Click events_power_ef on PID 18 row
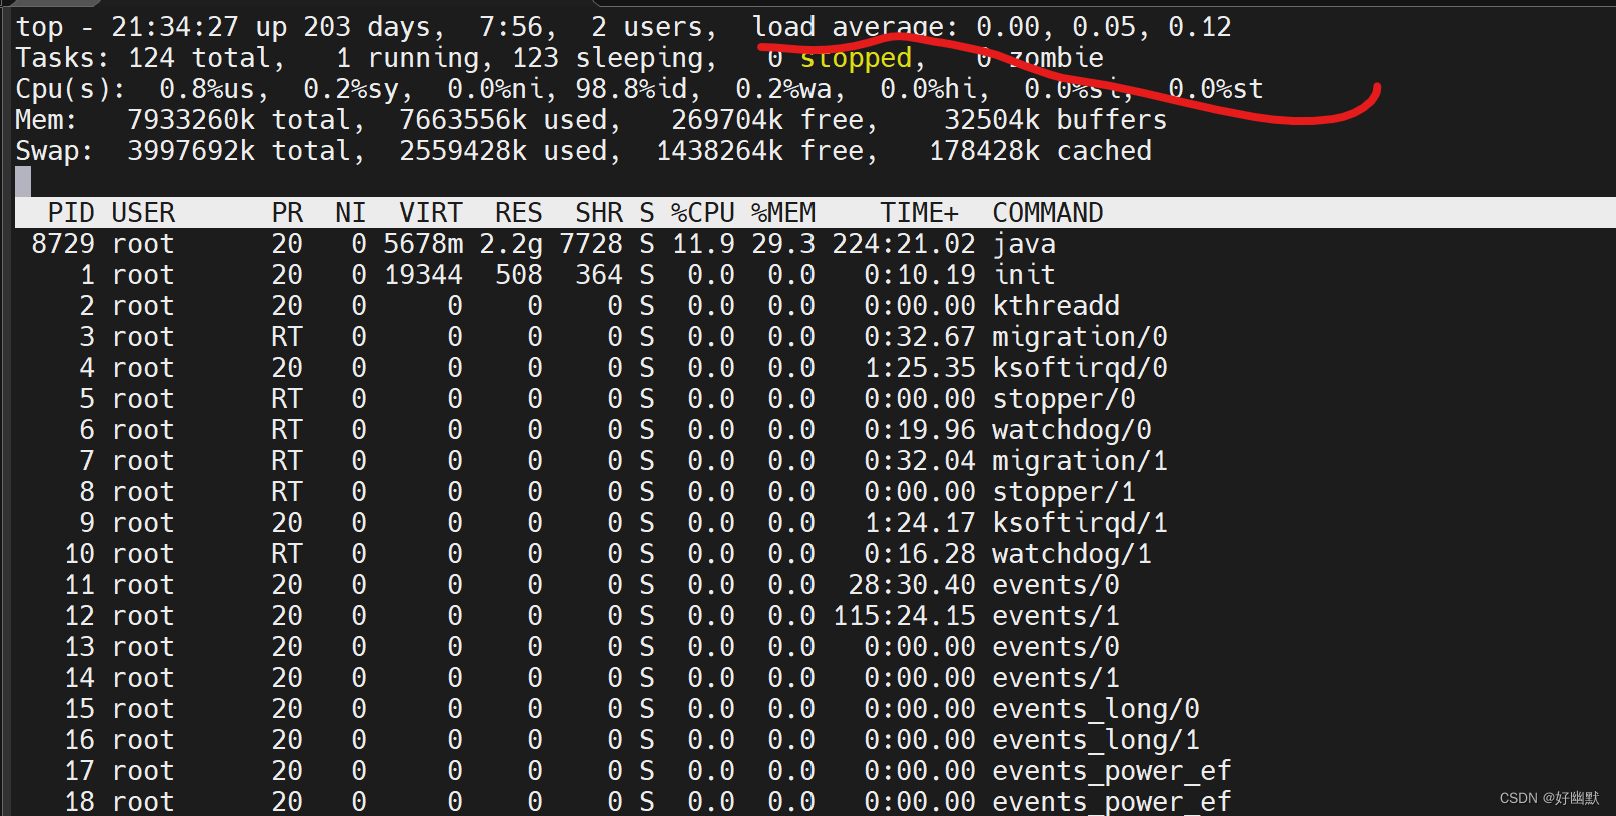 pyautogui.click(x=1112, y=802)
